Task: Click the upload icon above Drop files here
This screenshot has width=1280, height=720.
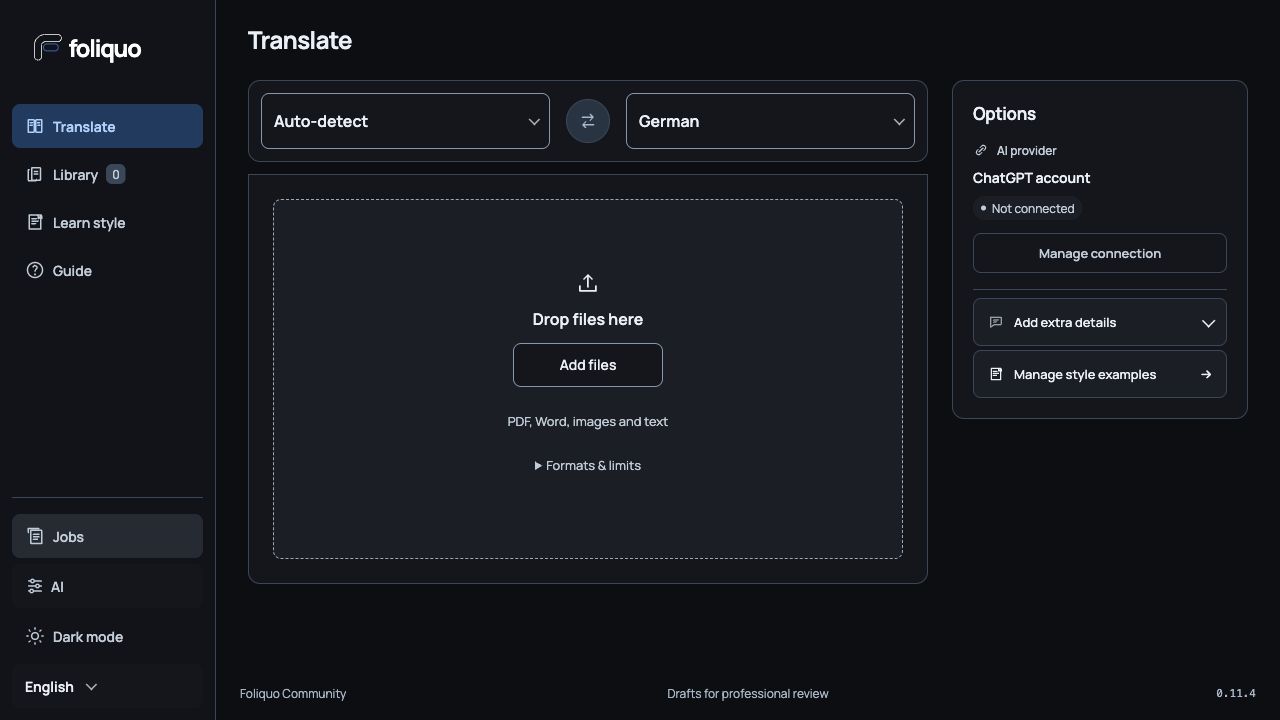Action: click(588, 283)
